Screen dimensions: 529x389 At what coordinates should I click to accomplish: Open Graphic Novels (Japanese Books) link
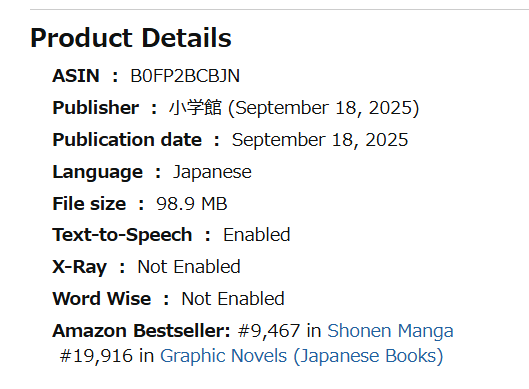click(302, 356)
